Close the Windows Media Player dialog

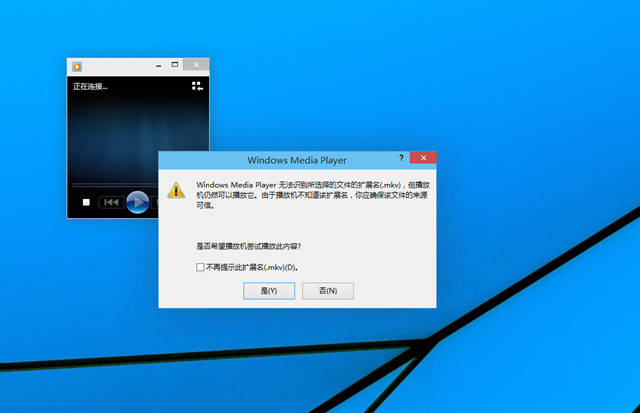point(423,158)
